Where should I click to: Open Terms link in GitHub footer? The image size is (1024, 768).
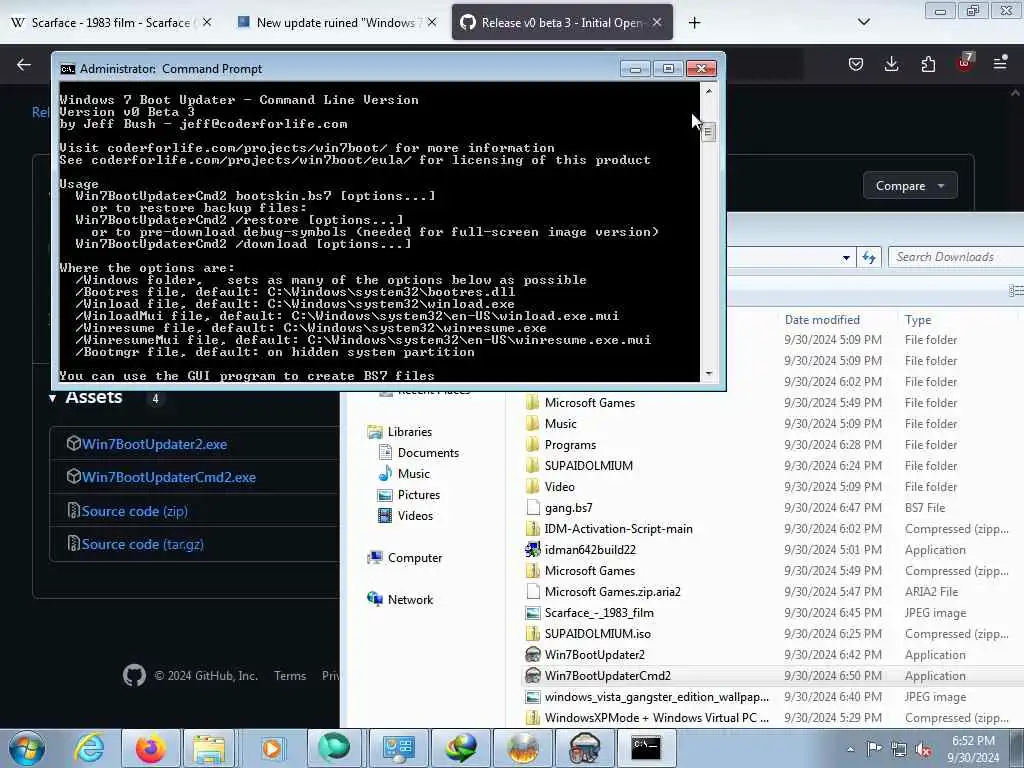pos(290,676)
